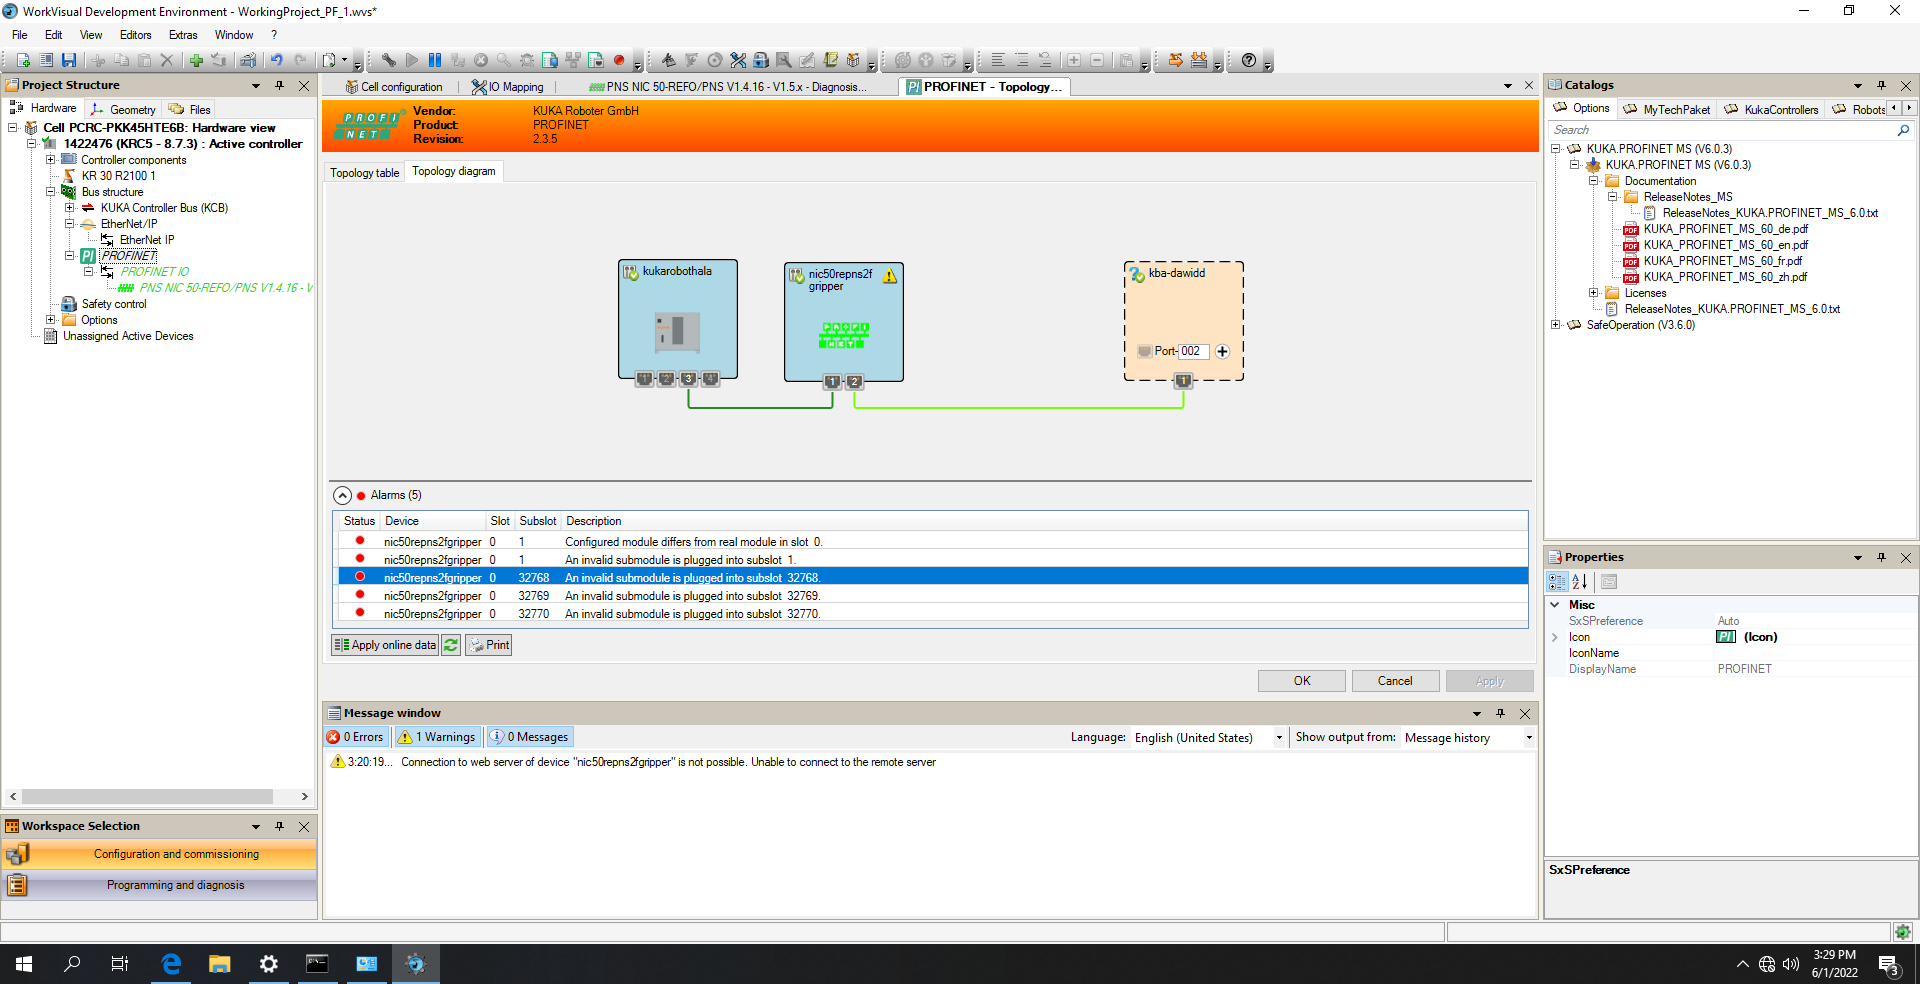Viewport: 1920px width, 984px height.
Task: Open the Geometry tab in Project Structure
Action: (123, 110)
